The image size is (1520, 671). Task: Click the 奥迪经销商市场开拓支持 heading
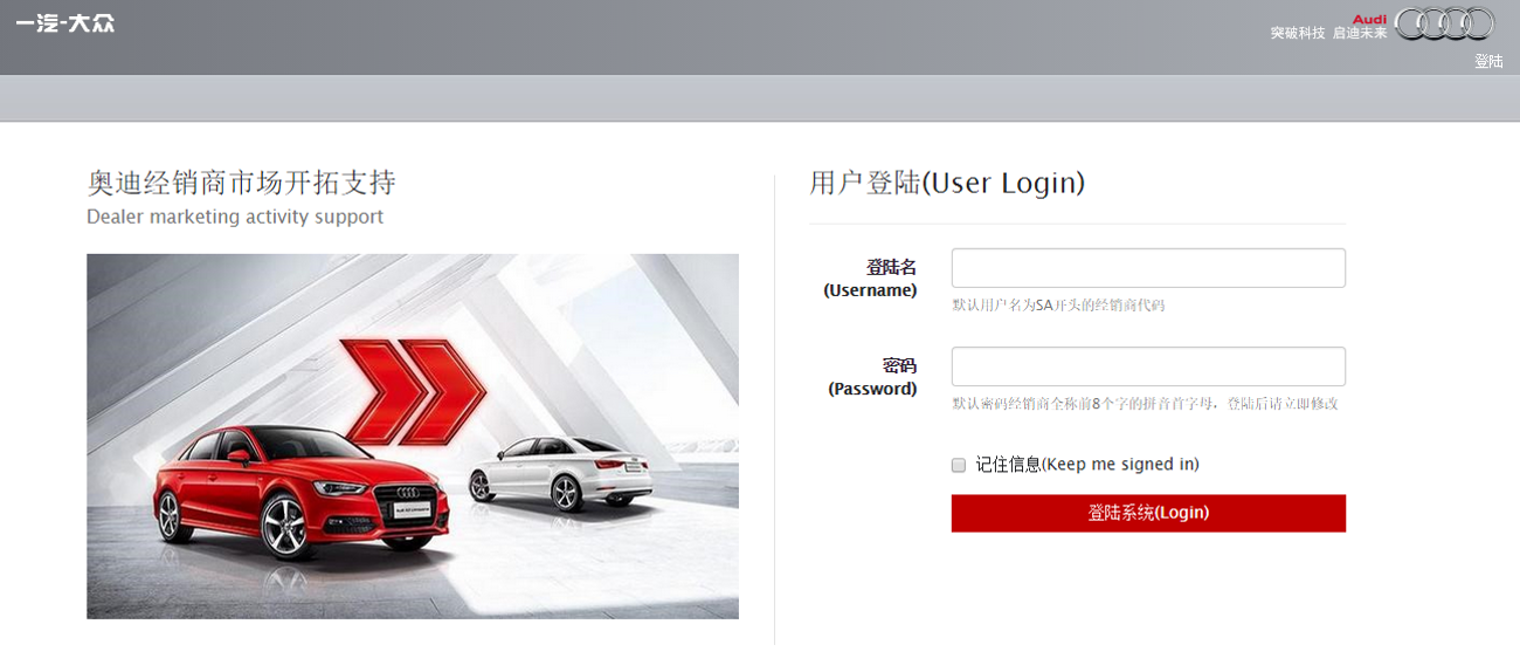tap(241, 183)
